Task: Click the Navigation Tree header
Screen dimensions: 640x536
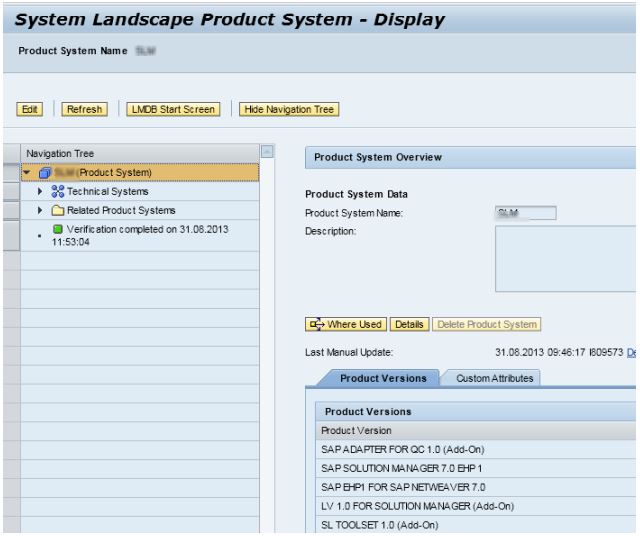Action: click(140, 153)
